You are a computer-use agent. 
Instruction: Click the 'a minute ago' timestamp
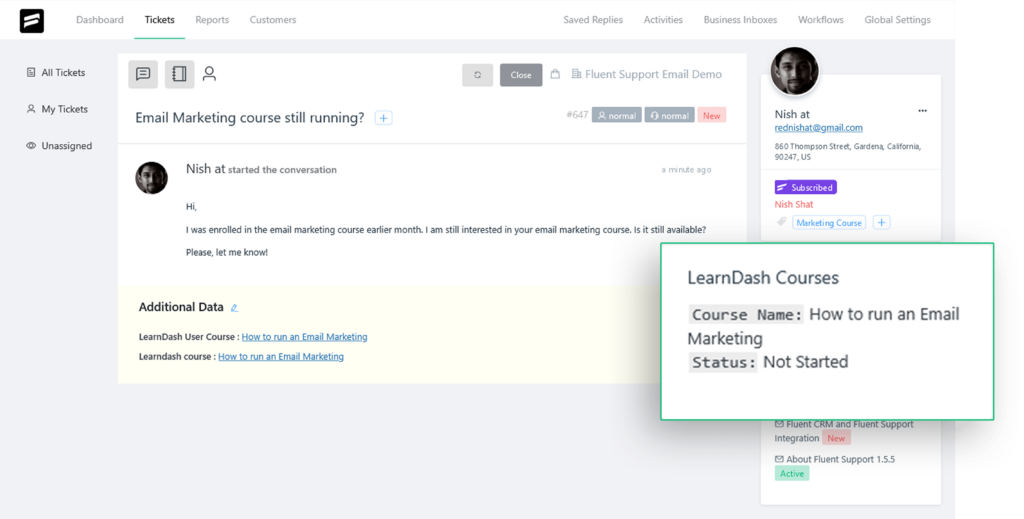686,170
